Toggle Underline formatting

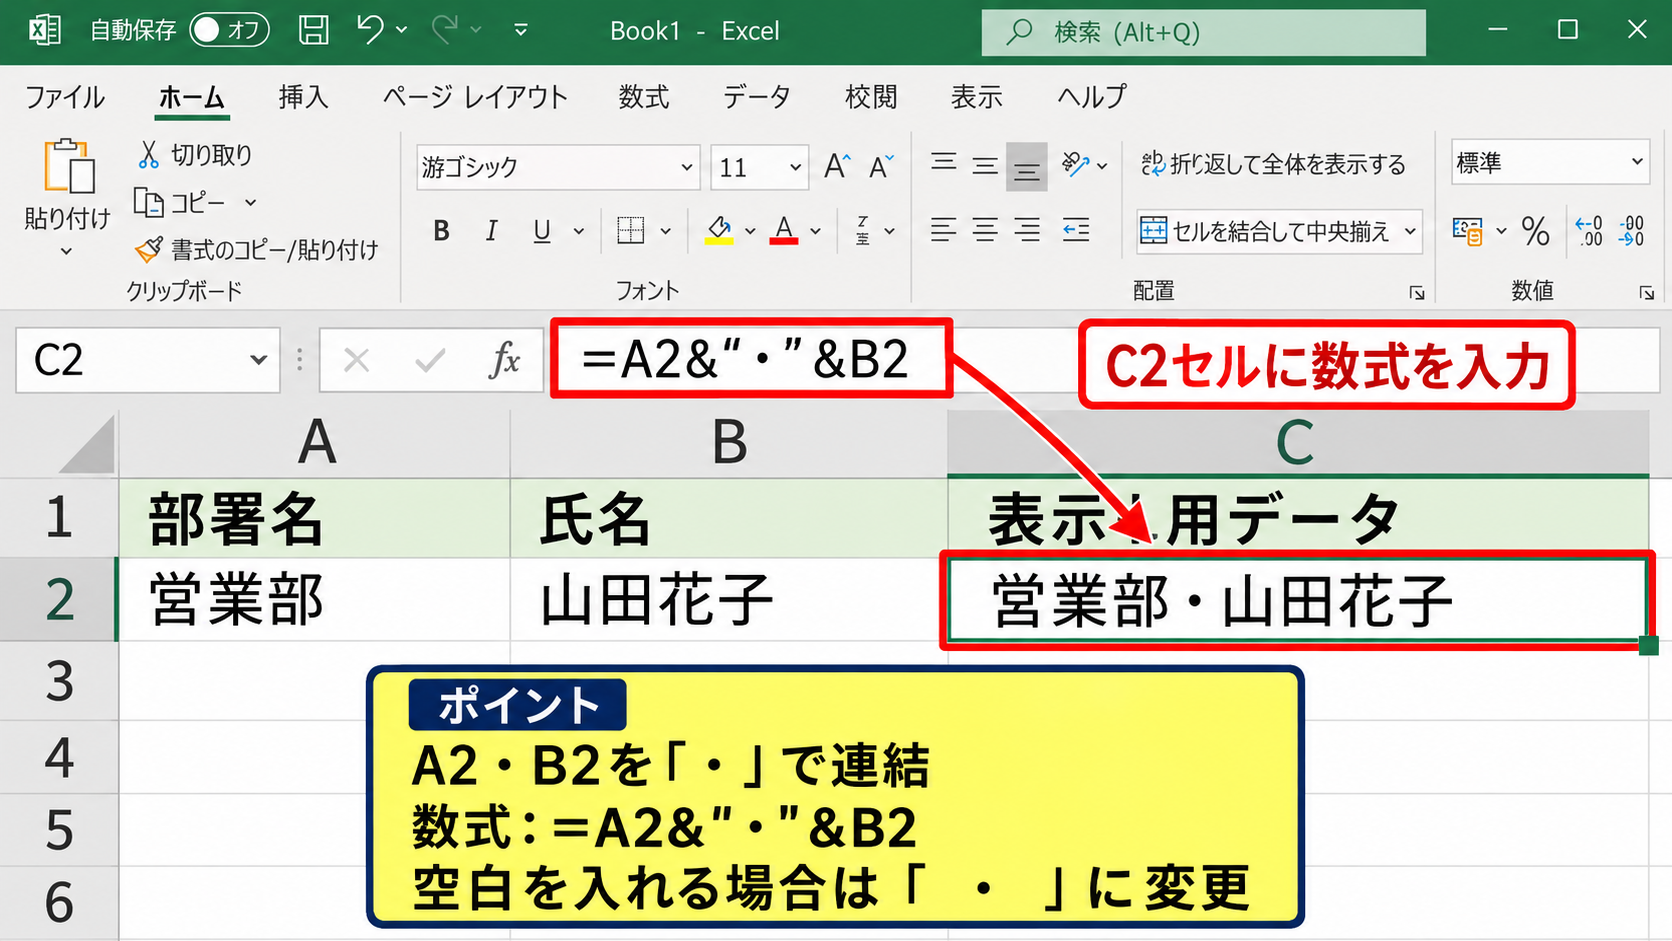(542, 231)
